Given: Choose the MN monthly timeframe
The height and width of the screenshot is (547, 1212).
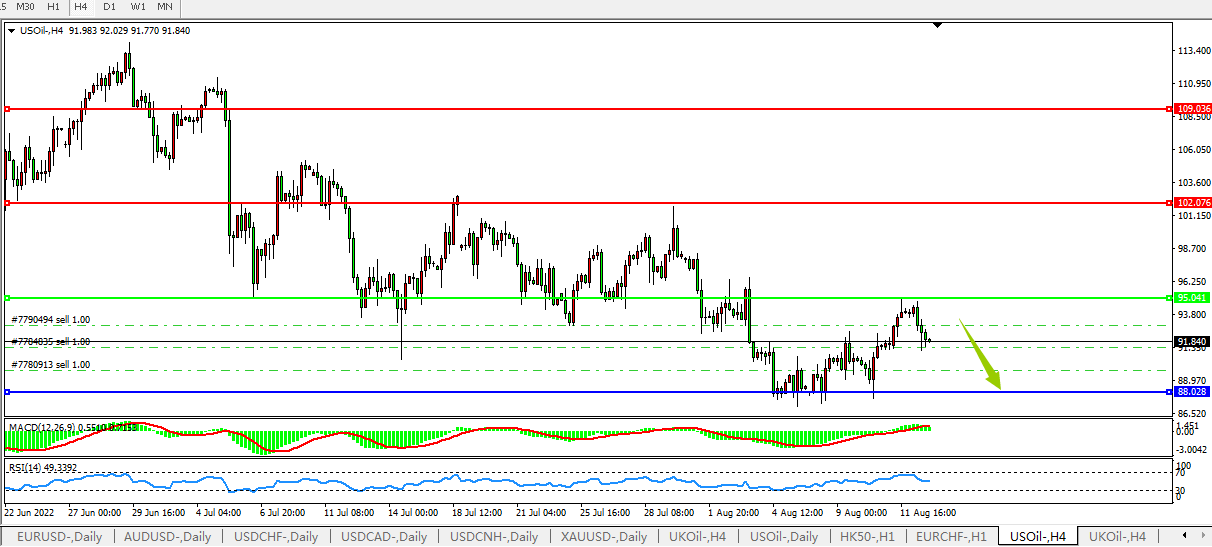Looking at the screenshot, I should [165, 6].
